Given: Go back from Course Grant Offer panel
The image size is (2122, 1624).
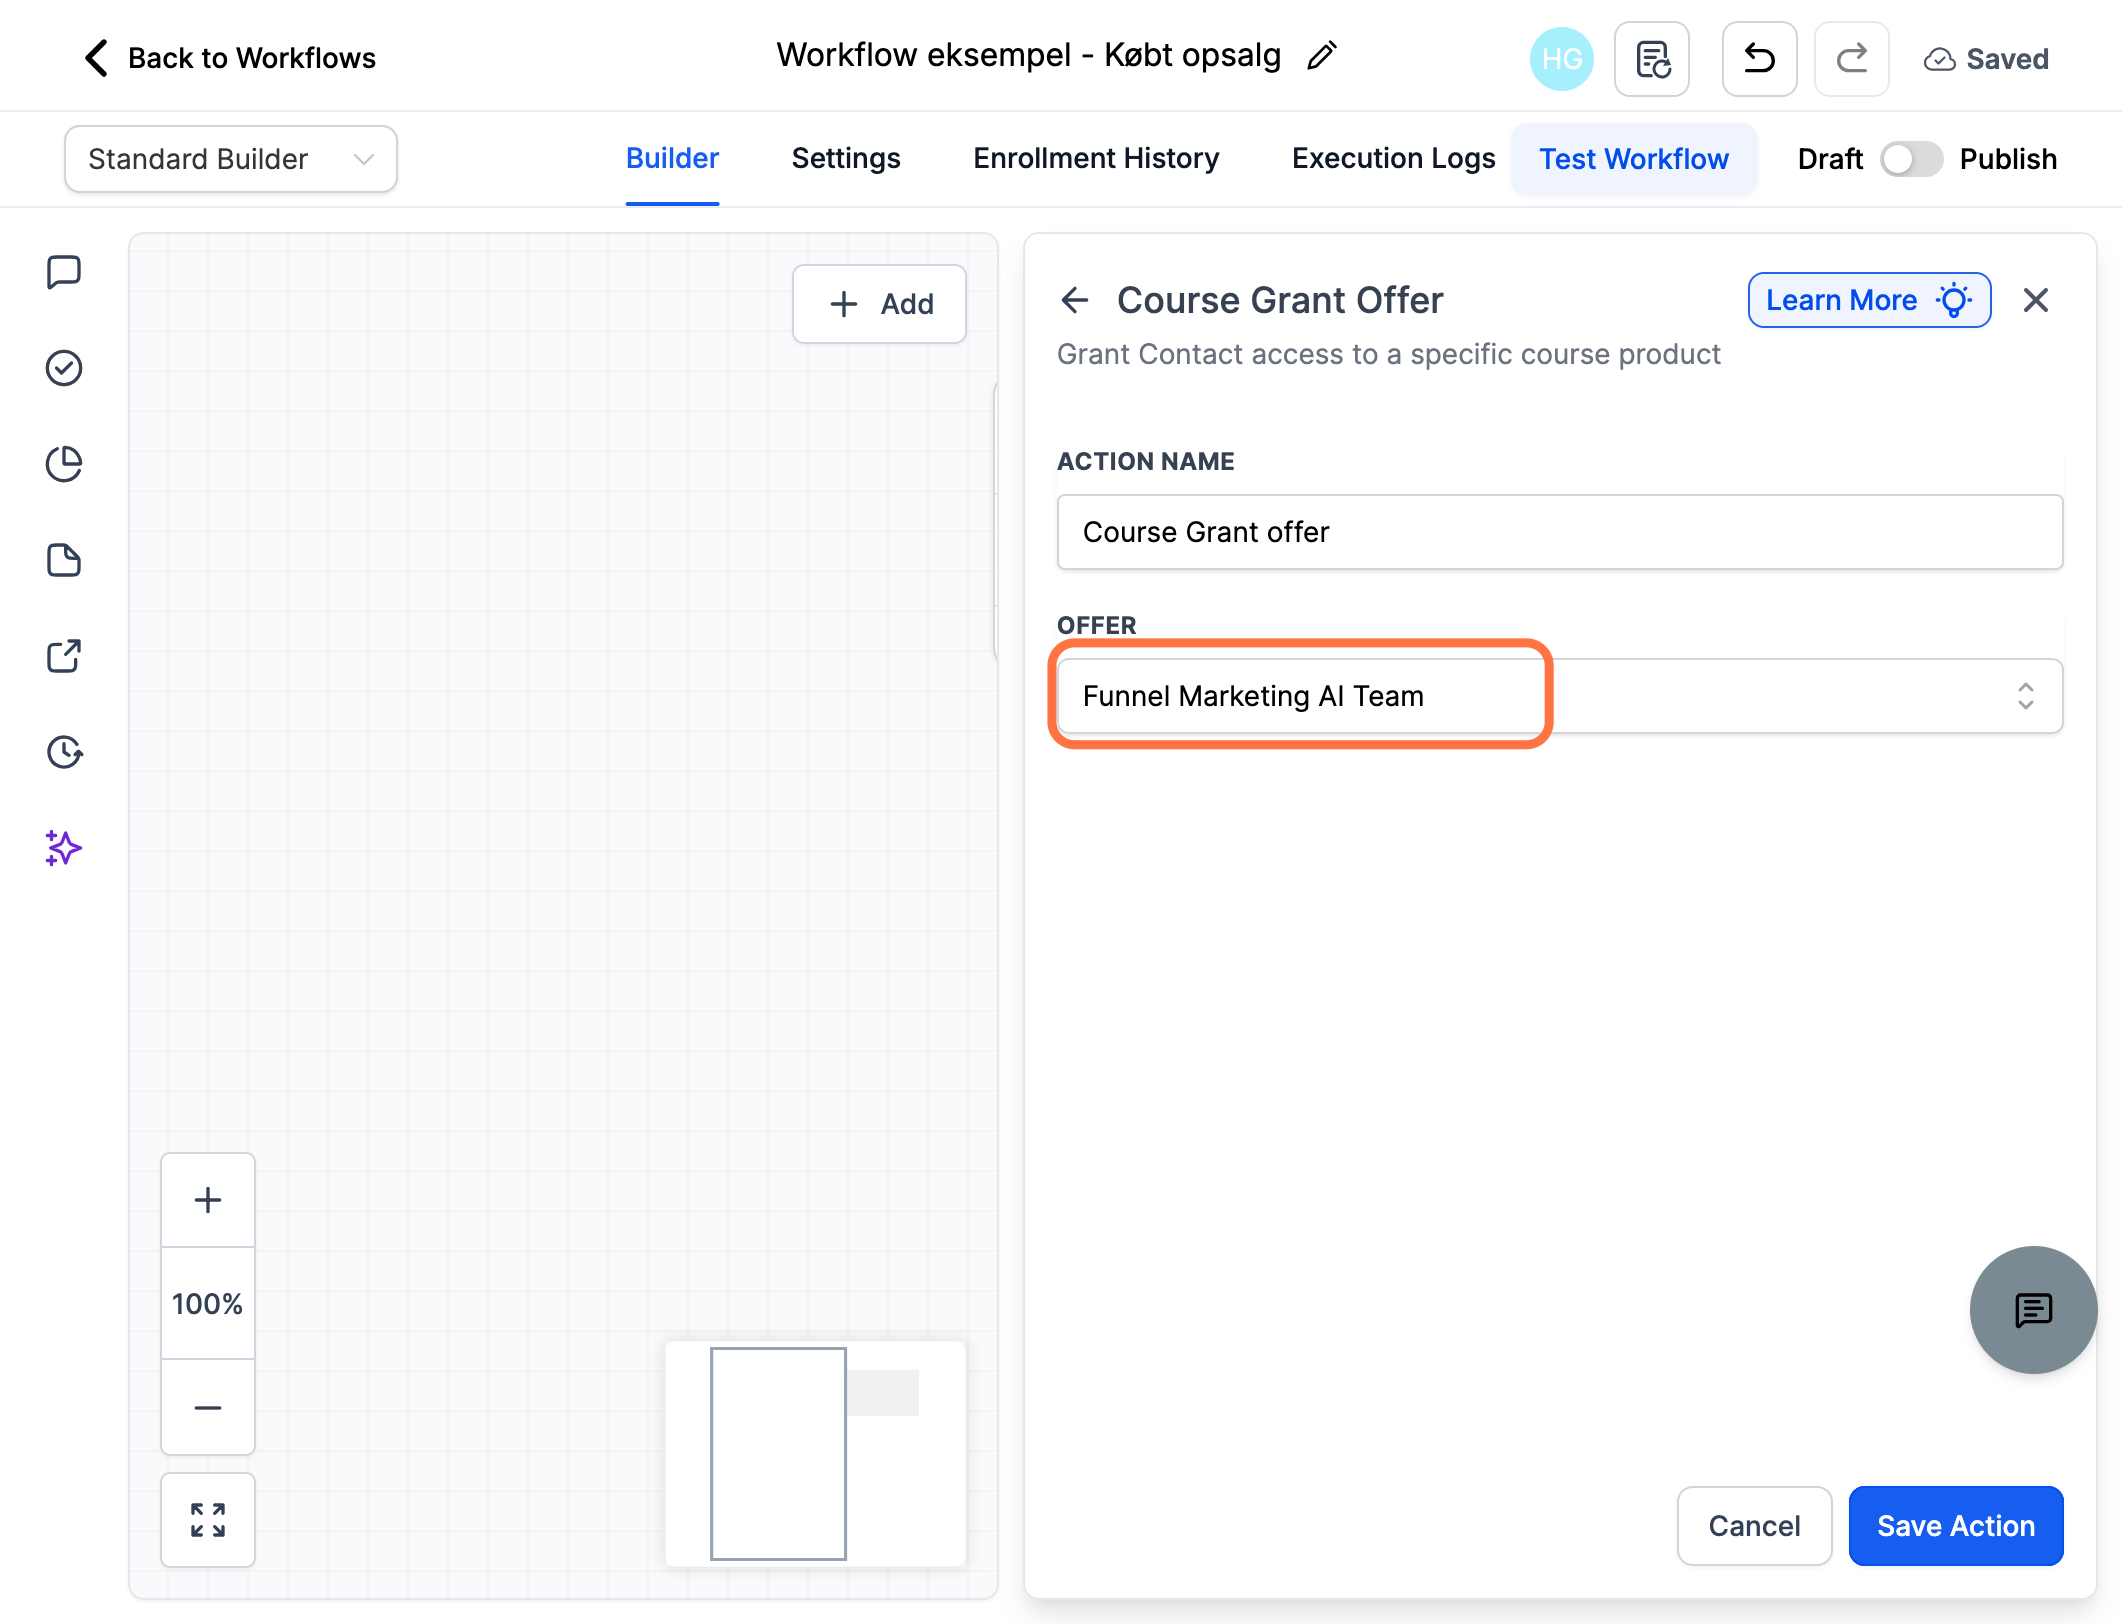Looking at the screenshot, I should coord(1075,300).
